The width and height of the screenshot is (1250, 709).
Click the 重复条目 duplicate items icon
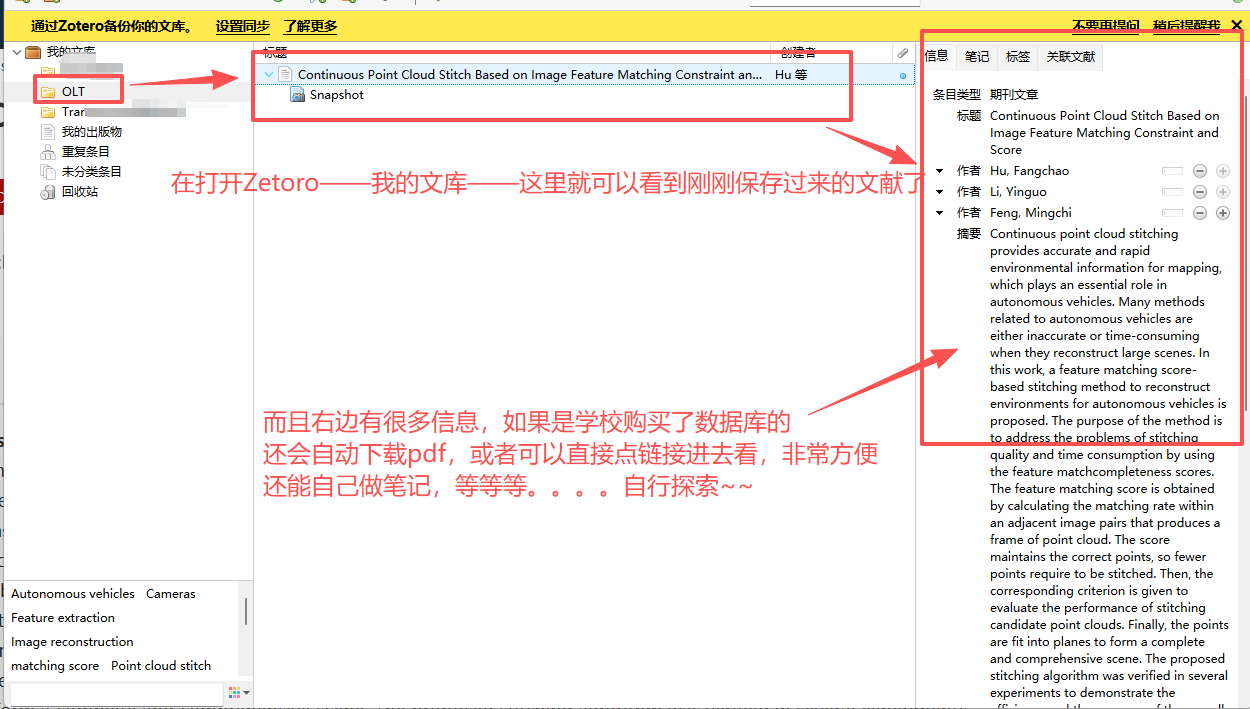click(x=48, y=151)
